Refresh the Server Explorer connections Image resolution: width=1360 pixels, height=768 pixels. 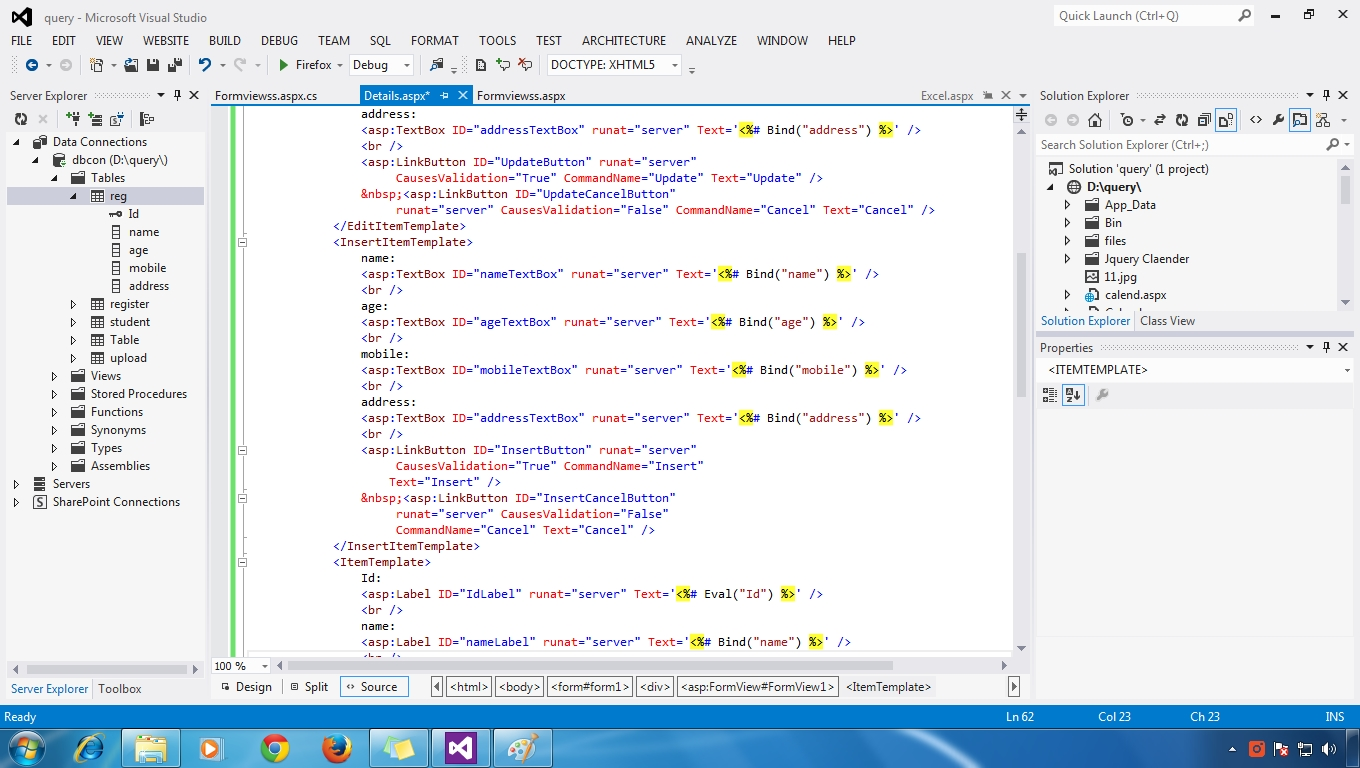(x=22, y=118)
